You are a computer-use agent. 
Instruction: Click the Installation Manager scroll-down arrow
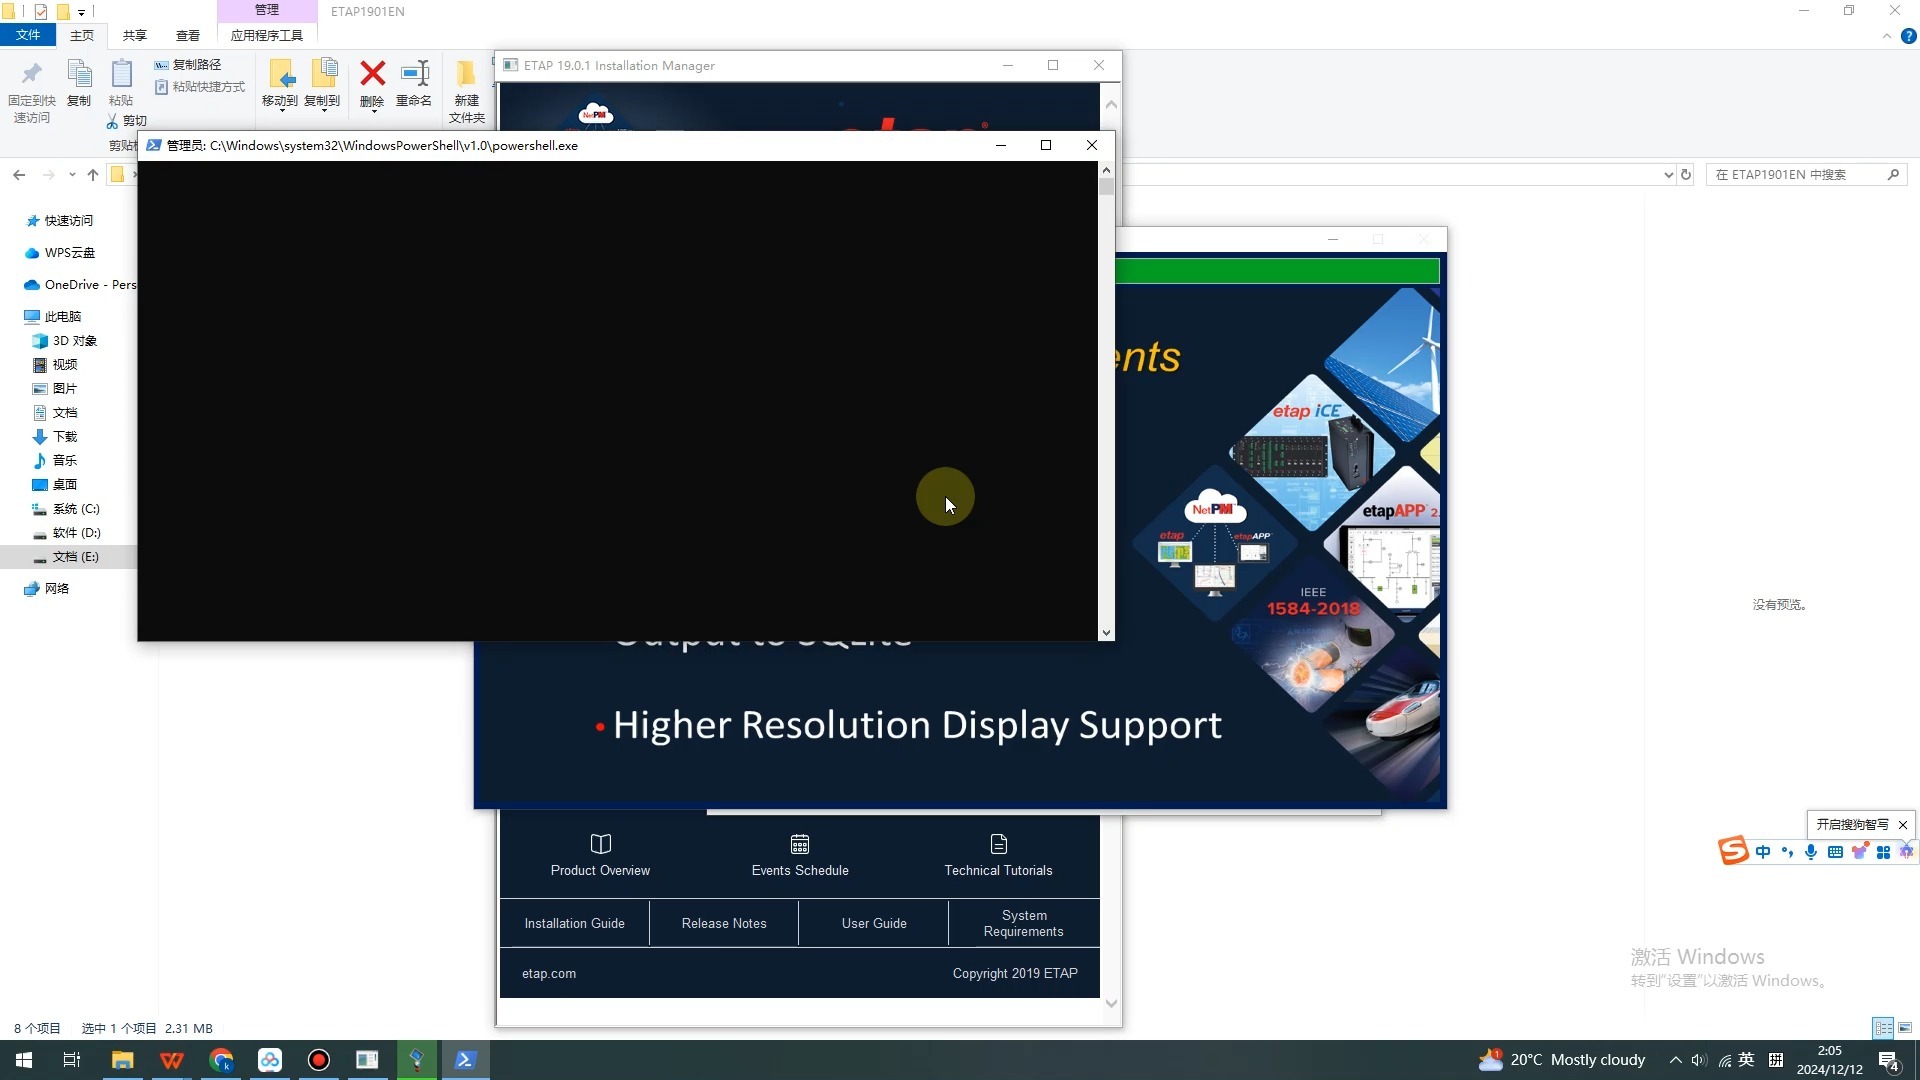point(1111,1003)
